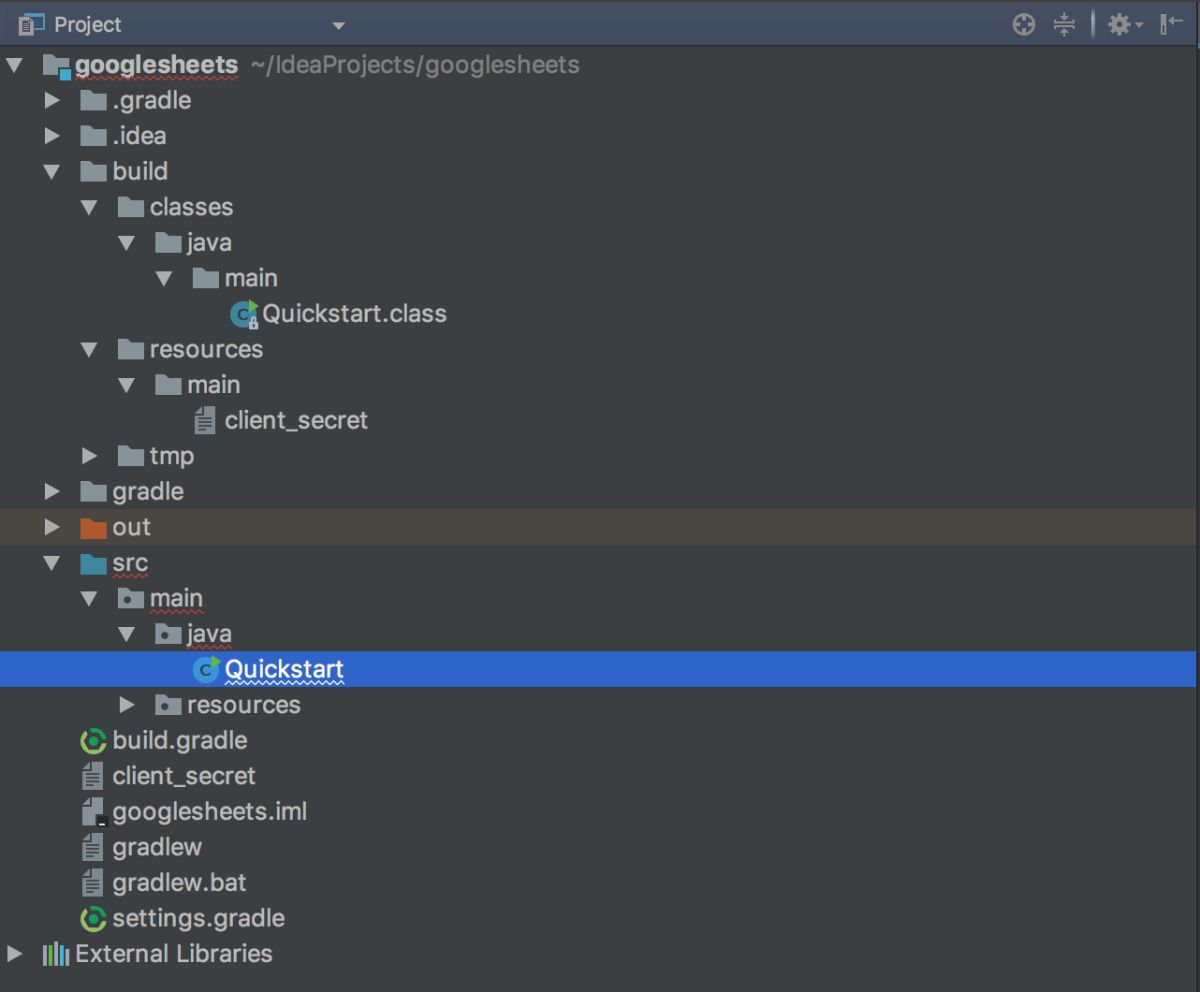This screenshot has height=992, width=1200.
Task: Click the Collapse All icon in header
Action: click(x=1064, y=25)
